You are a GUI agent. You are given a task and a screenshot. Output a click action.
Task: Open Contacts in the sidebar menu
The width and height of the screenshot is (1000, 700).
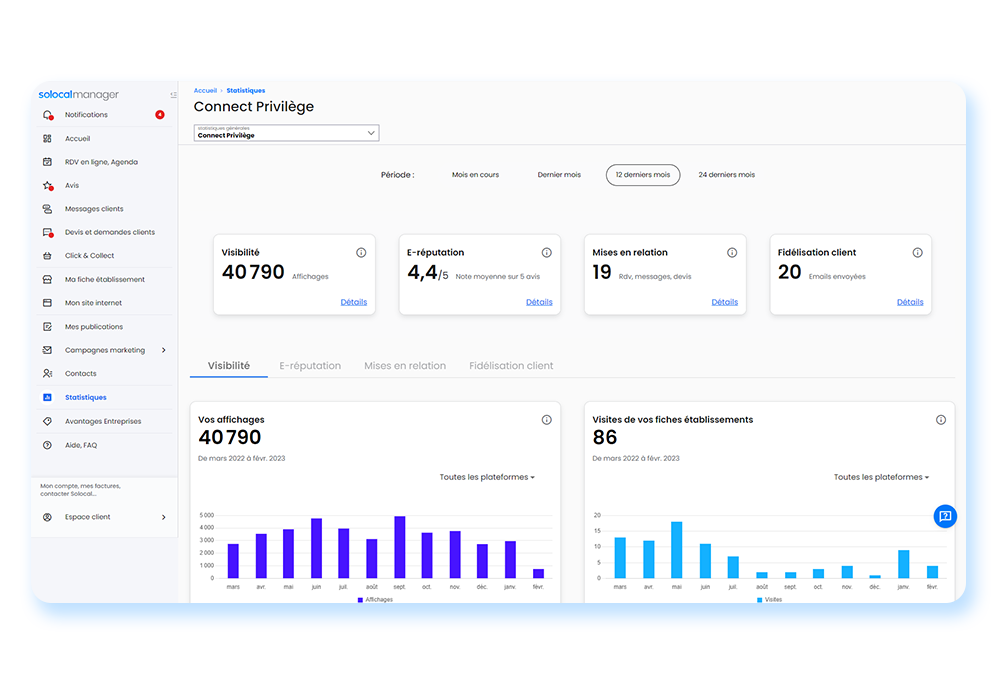point(80,374)
